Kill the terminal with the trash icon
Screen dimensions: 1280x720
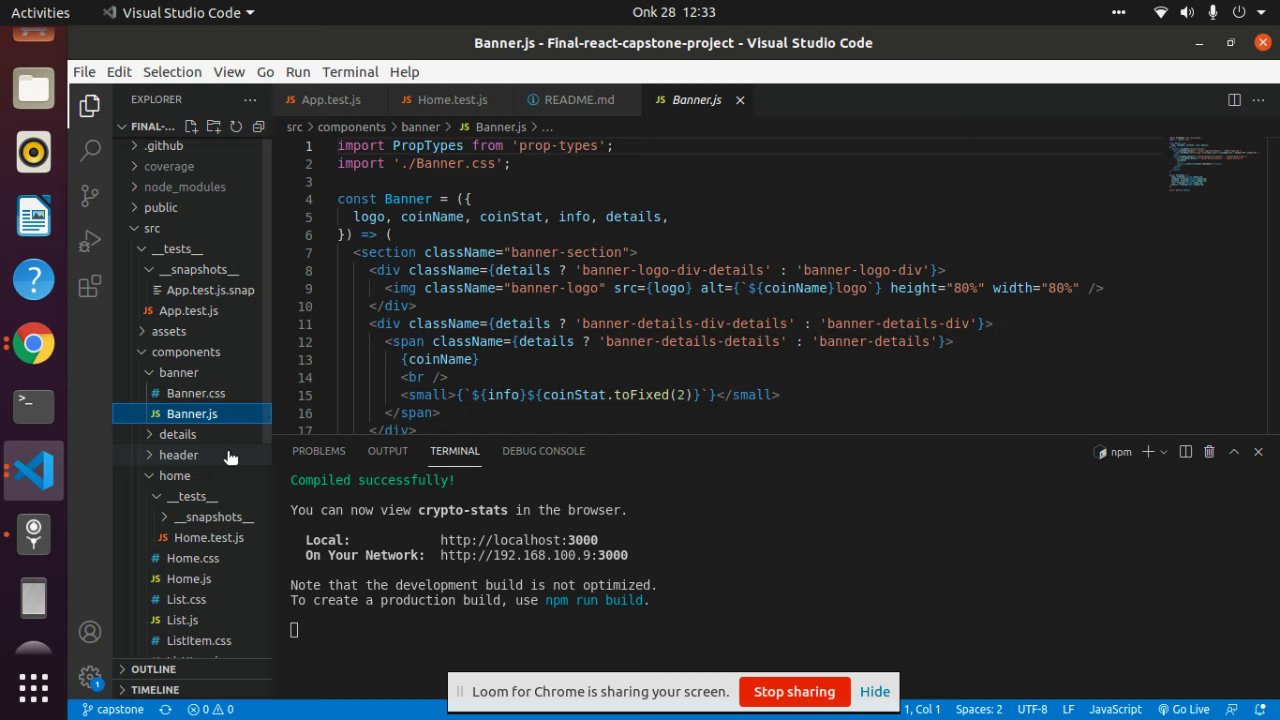click(x=1209, y=452)
